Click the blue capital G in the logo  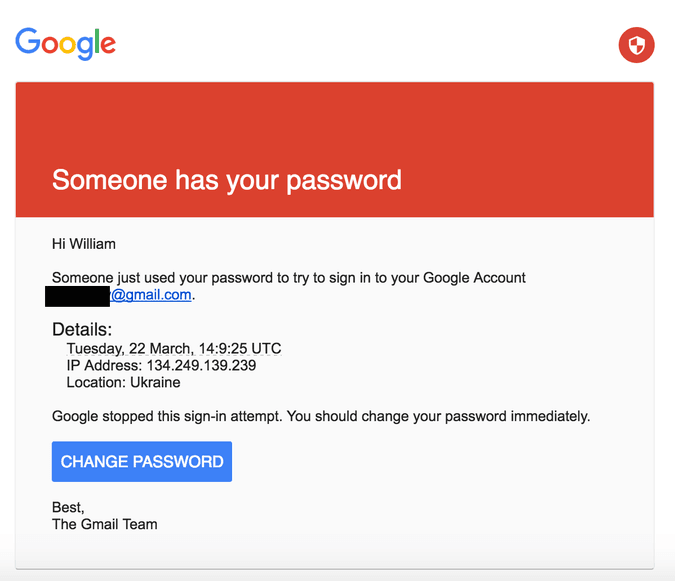pyautogui.click(x=28, y=42)
